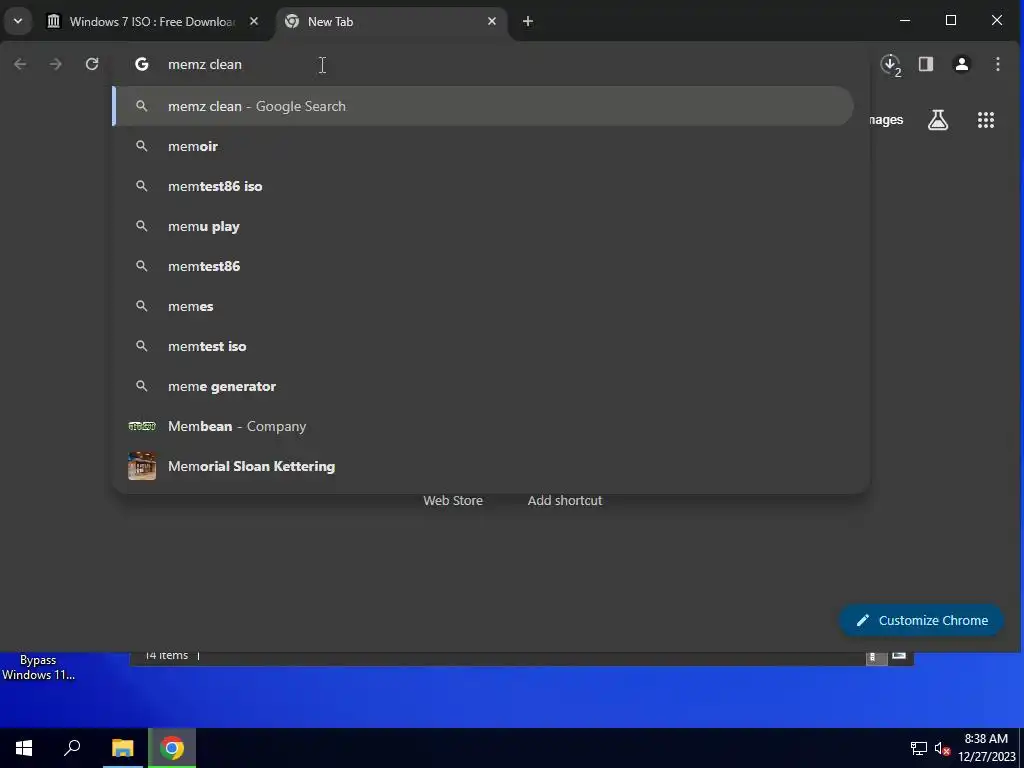
Task: Go forward with the forward arrow
Action: [x=56, y=64]
